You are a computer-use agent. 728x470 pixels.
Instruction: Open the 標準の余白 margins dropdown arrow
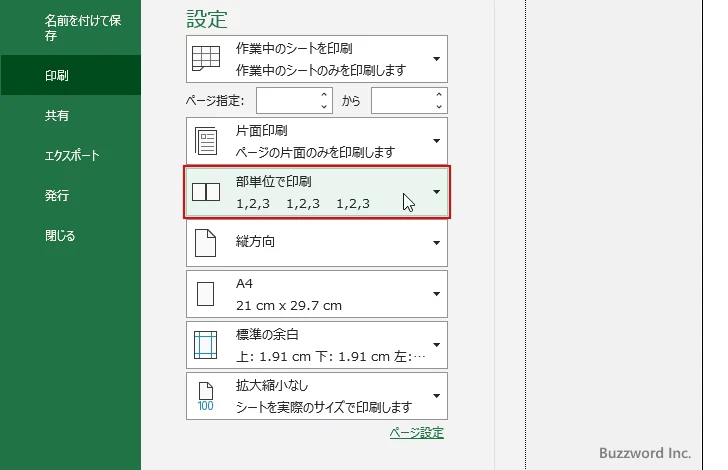(x=436, y=345)
